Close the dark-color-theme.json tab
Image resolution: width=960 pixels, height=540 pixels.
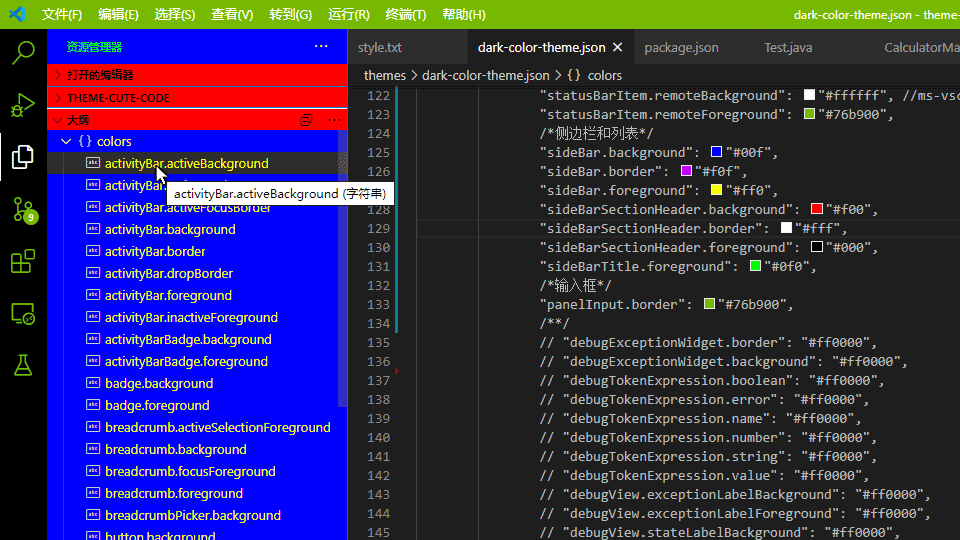(x=617, y=47)
